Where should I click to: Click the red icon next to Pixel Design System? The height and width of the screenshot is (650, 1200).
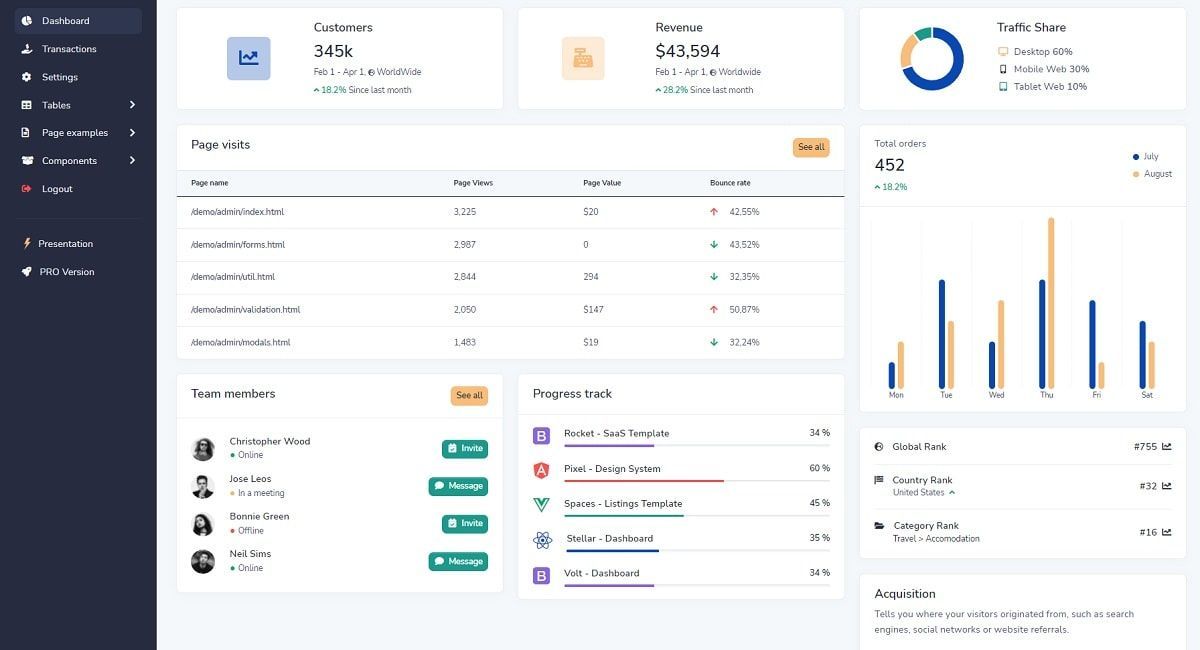[x=541, y=468]
